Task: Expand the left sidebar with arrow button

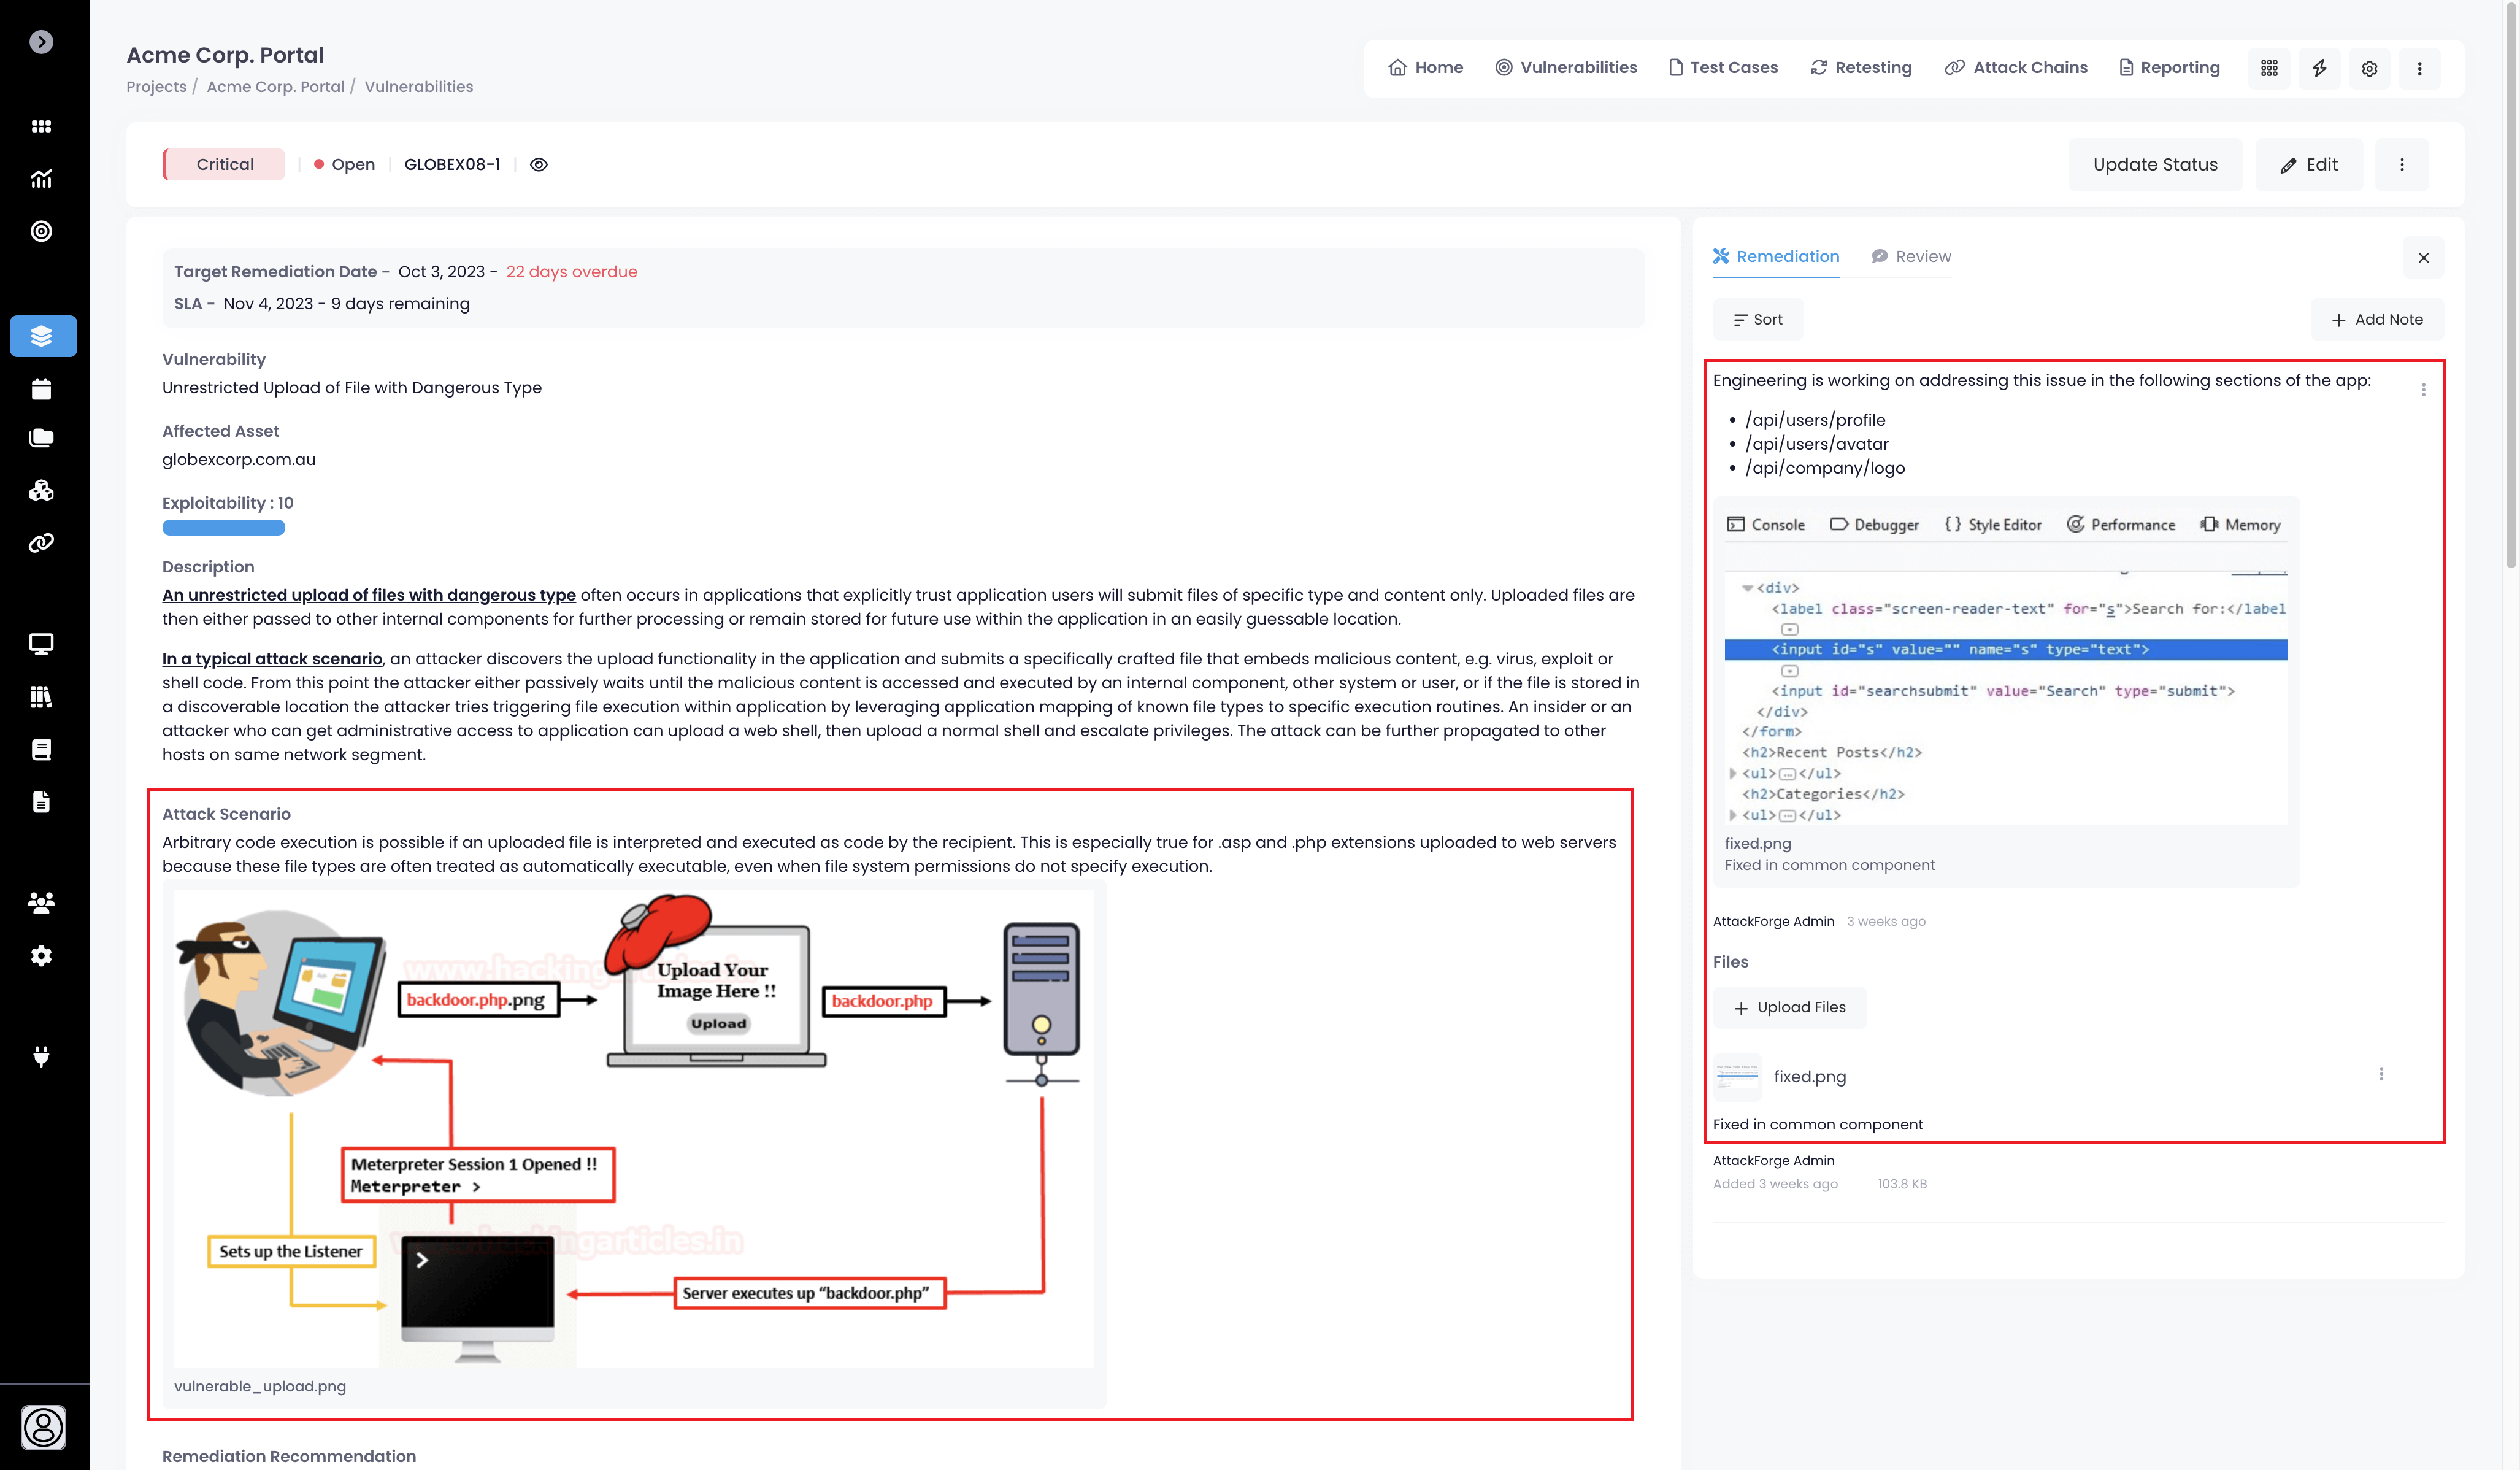Action: pos(41,42)
